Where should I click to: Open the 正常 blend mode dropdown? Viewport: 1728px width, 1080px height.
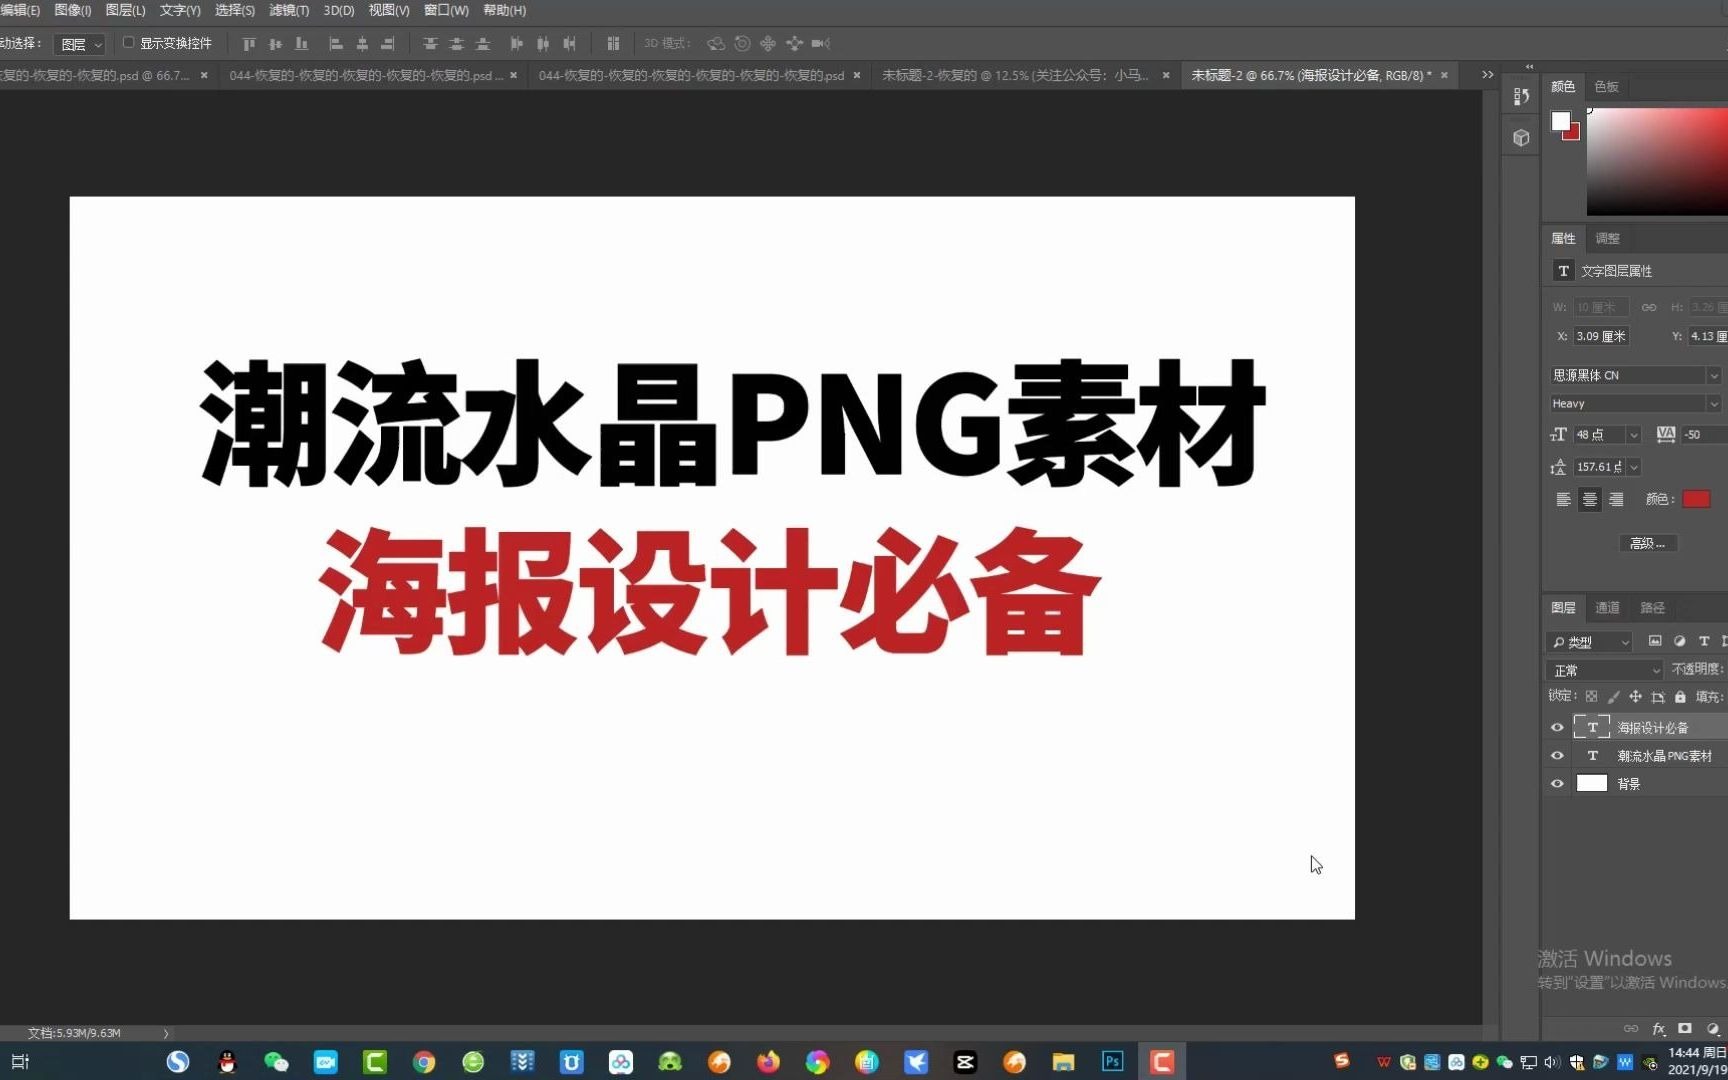click(1605, 670)
